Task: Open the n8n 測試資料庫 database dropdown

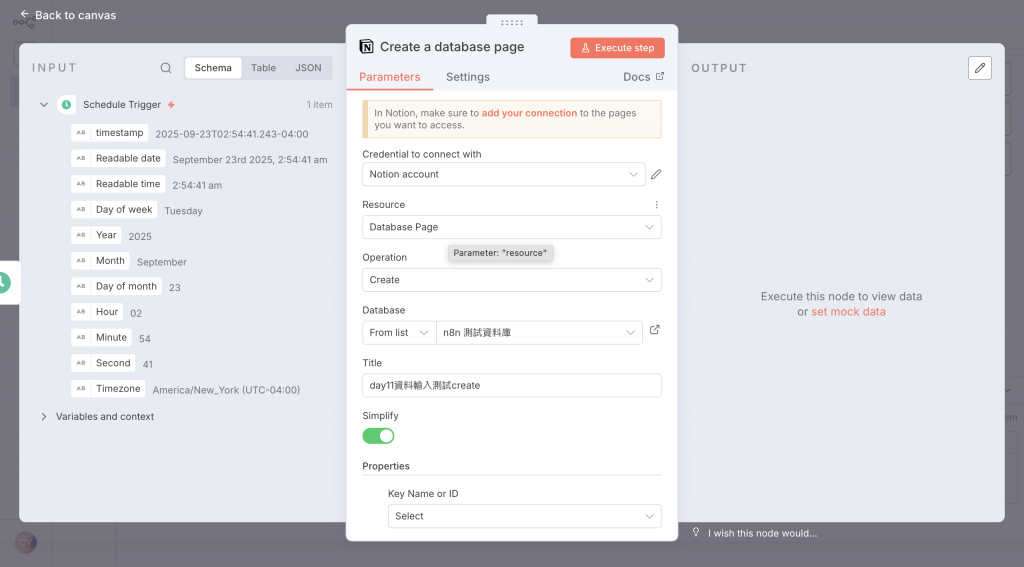Action: (x=539, y=333)
